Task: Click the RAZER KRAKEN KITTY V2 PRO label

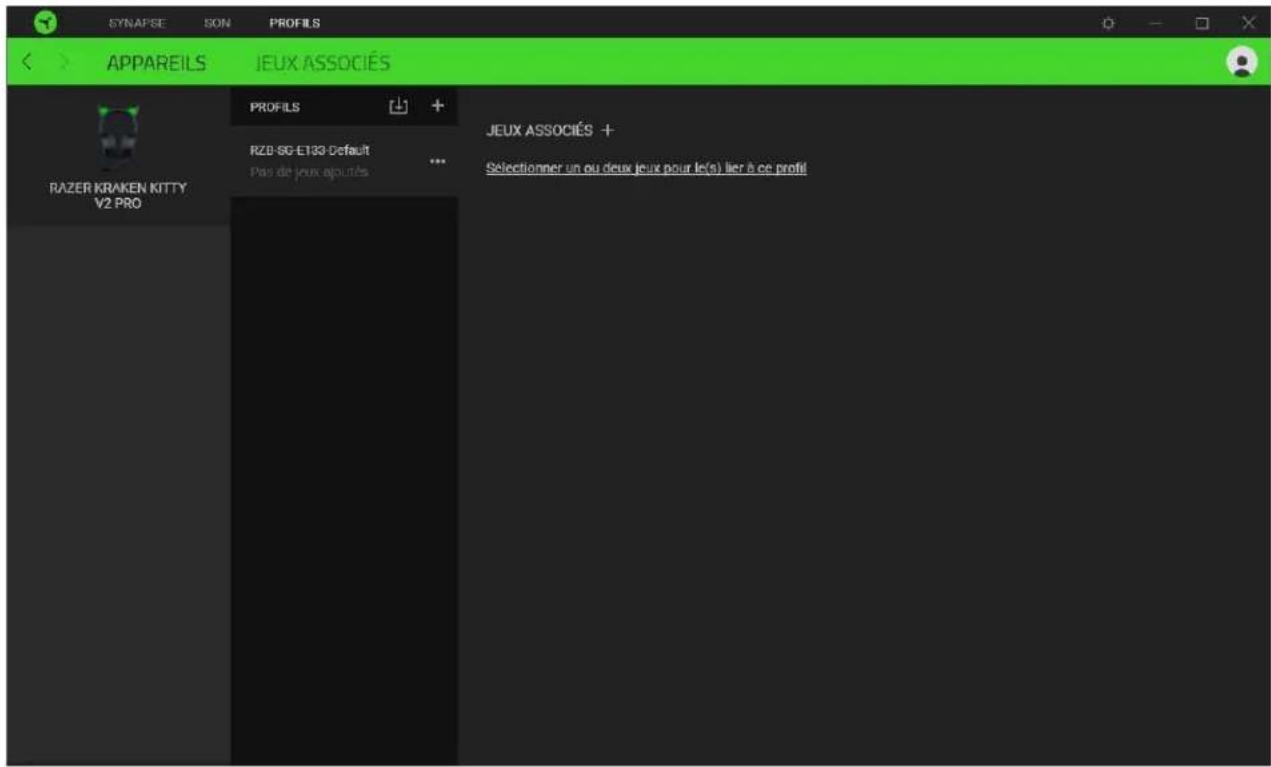Action: click(x=118, y=196)
